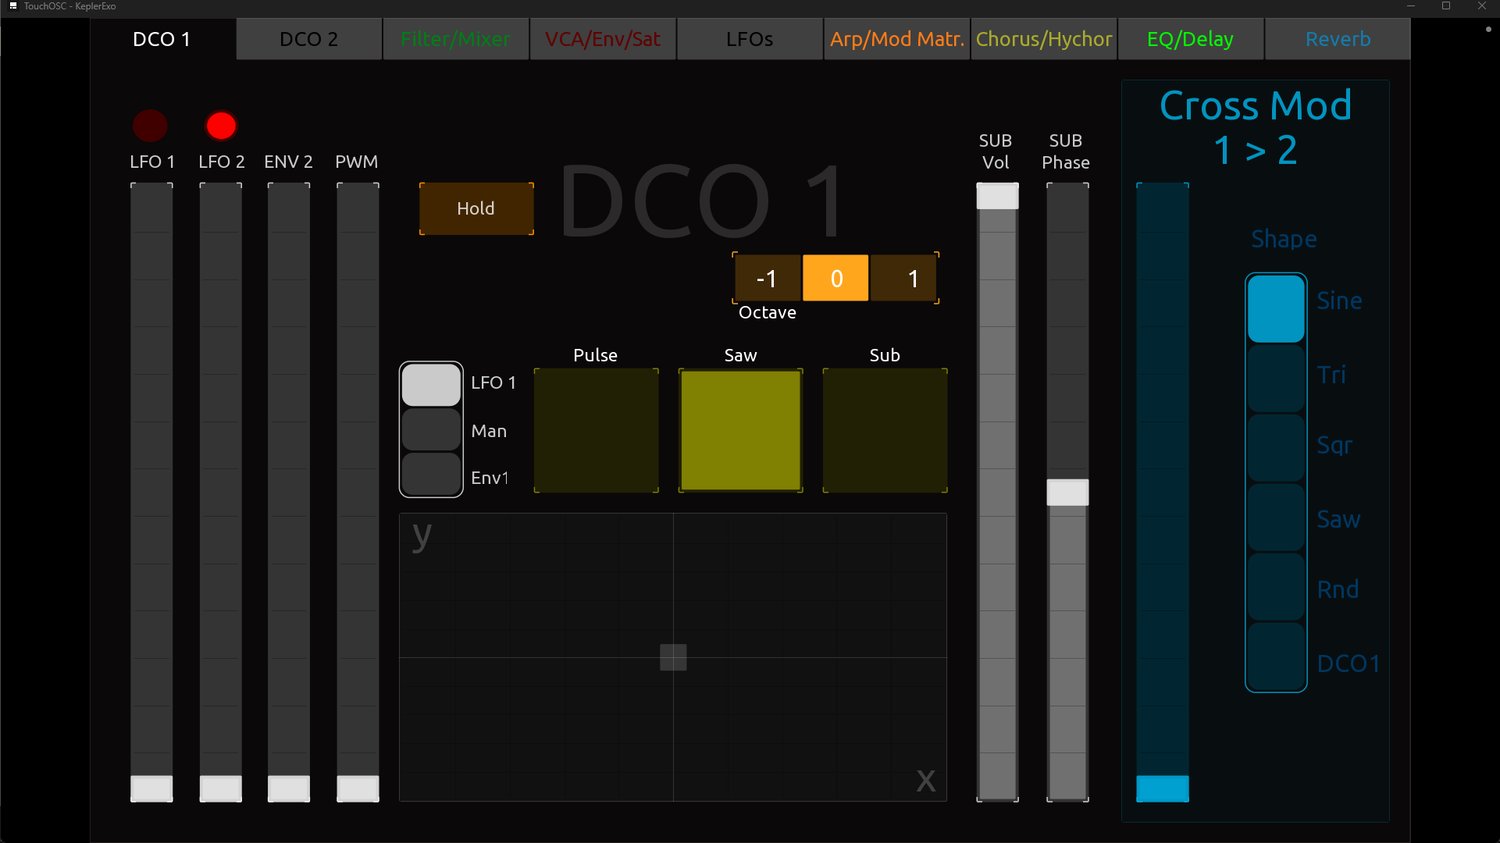This screenshot has height=843, width=1500.
Task: Select Tri cross mod shape
Action: point(1276,379)
